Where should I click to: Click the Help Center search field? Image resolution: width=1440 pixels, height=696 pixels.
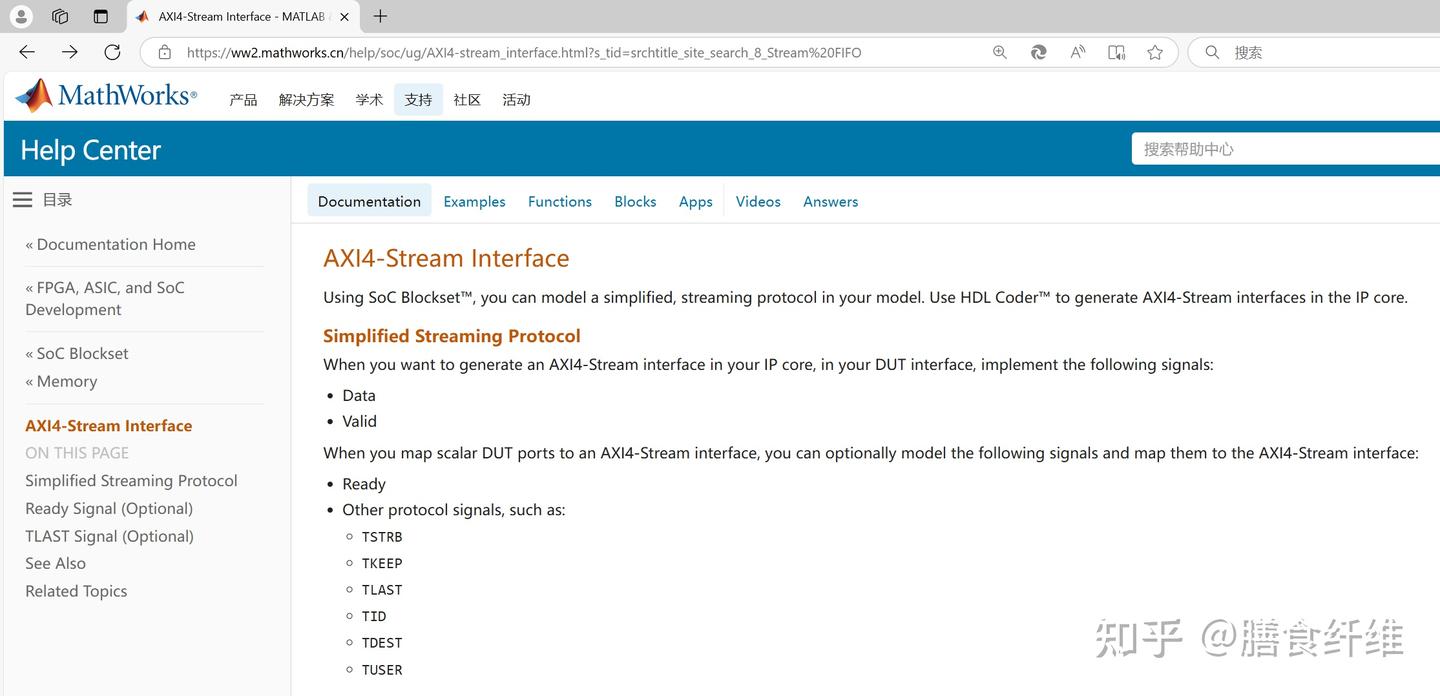pos(1285,149)
